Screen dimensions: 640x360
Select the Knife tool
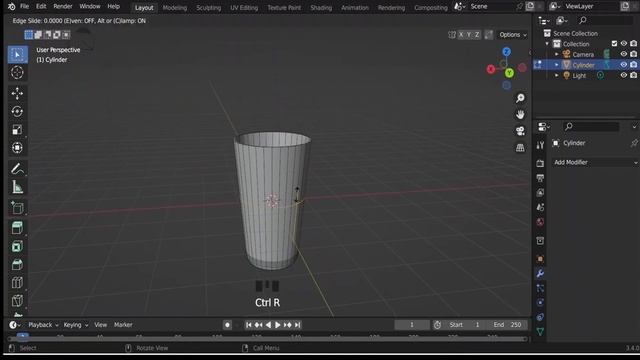pos(17,301)
